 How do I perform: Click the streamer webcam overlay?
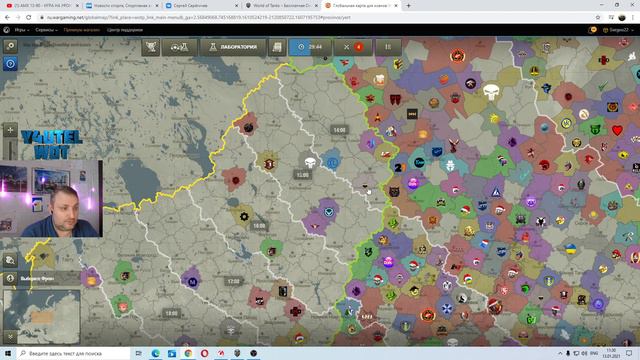click(x=51, y=199)
